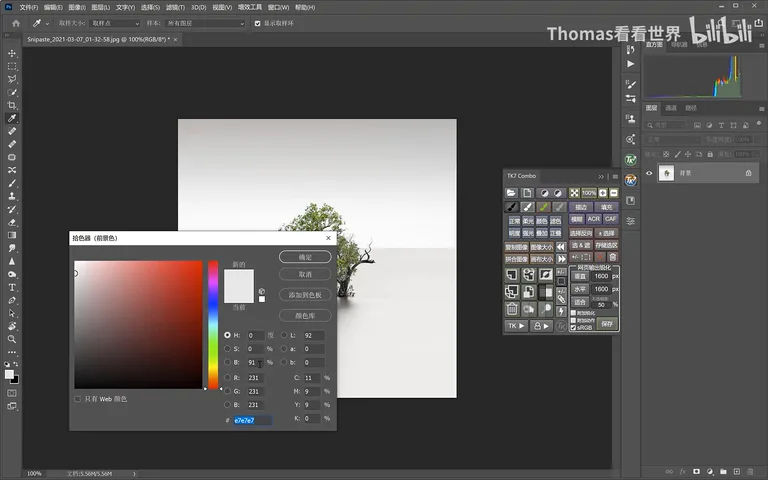The width and height of the screenshot is (768, 480).
Task: Open the Brush Settings panel icon
Action: [630, 84]
